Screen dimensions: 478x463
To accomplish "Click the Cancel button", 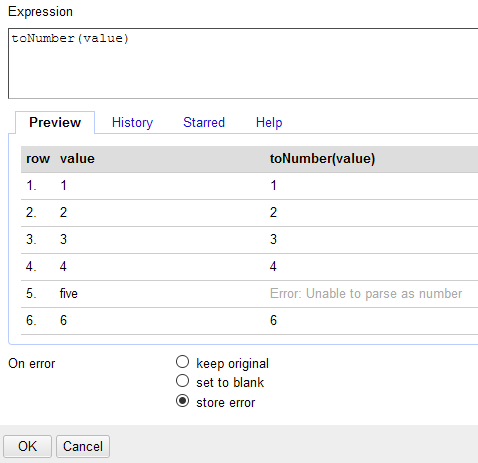I will tap(83, 446).
